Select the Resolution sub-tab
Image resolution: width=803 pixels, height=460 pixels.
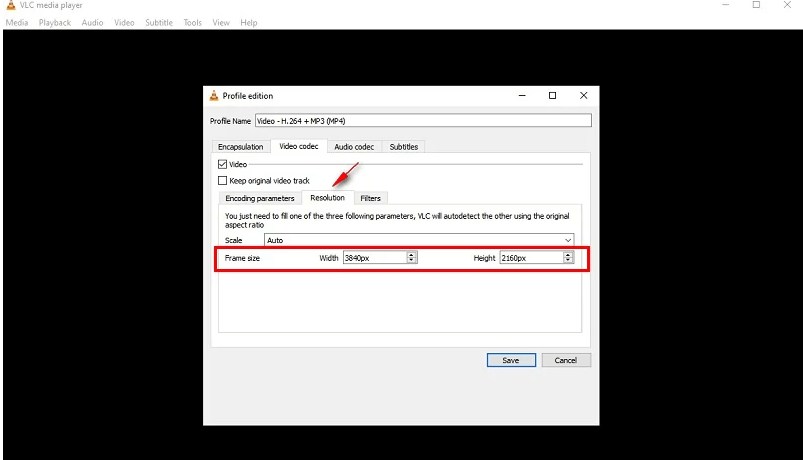[x=327, y=198]
